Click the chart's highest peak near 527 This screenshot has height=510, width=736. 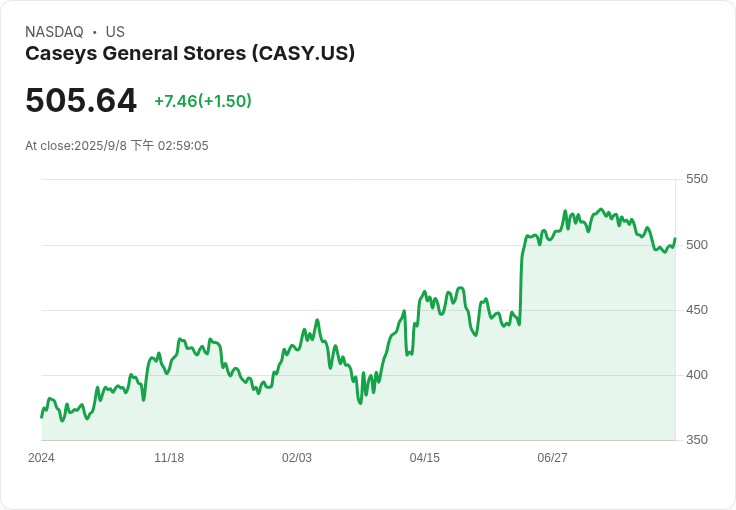pos(600,209)
